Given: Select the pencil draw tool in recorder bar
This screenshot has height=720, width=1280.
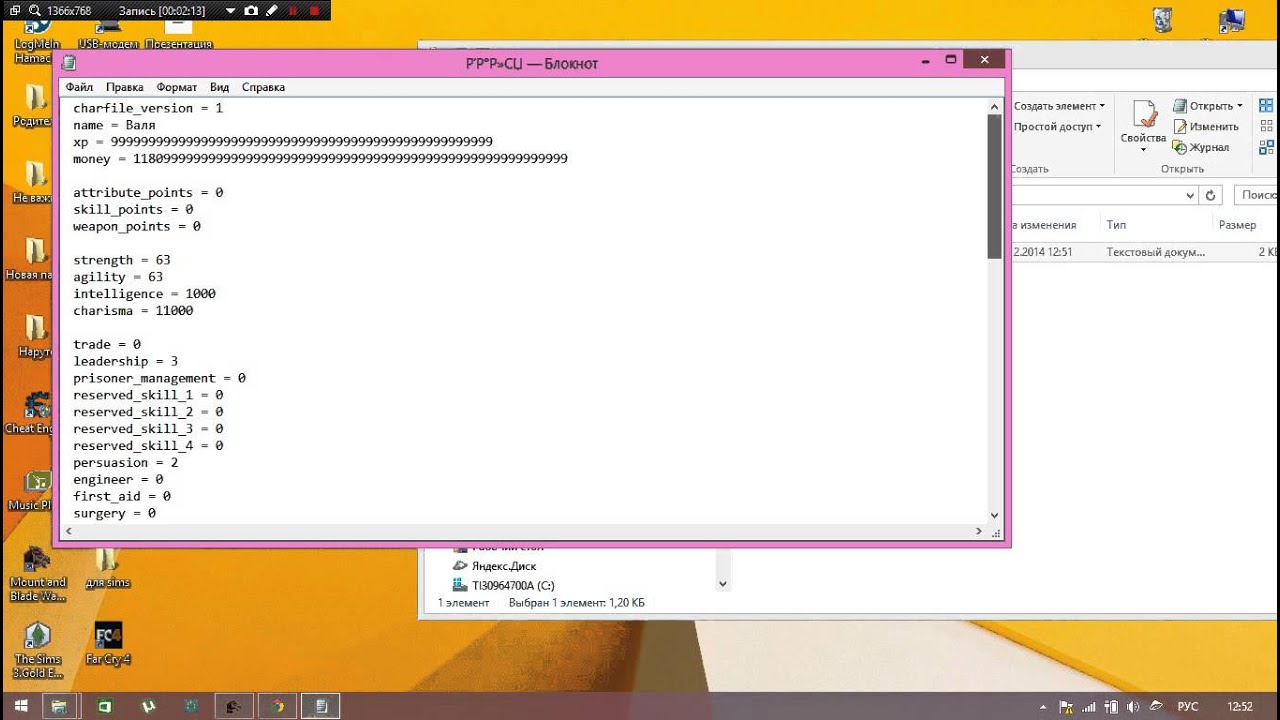Looking at the screenshot, I should 271,10.
